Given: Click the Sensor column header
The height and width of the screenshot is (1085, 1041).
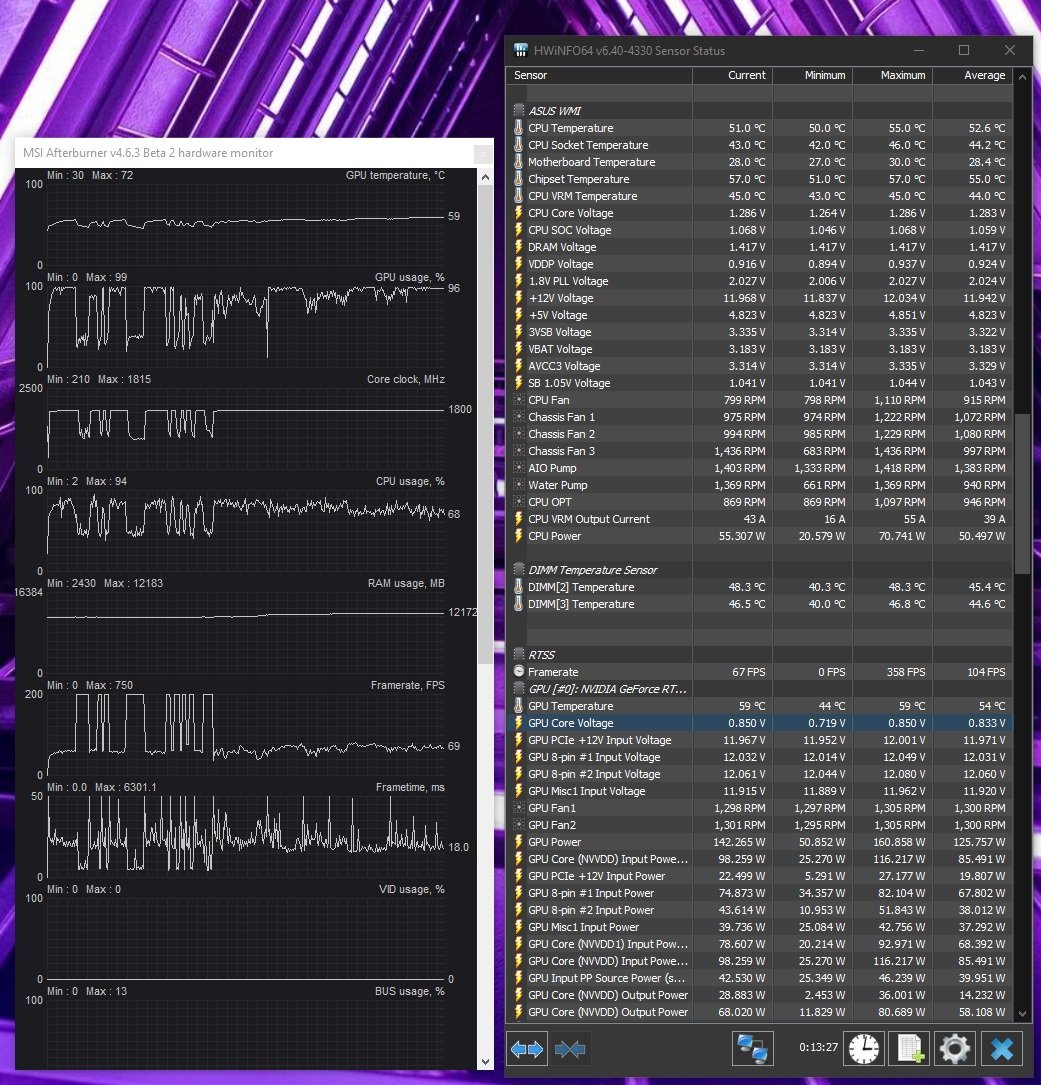Looking at the screenshot, I should [599, 75].
